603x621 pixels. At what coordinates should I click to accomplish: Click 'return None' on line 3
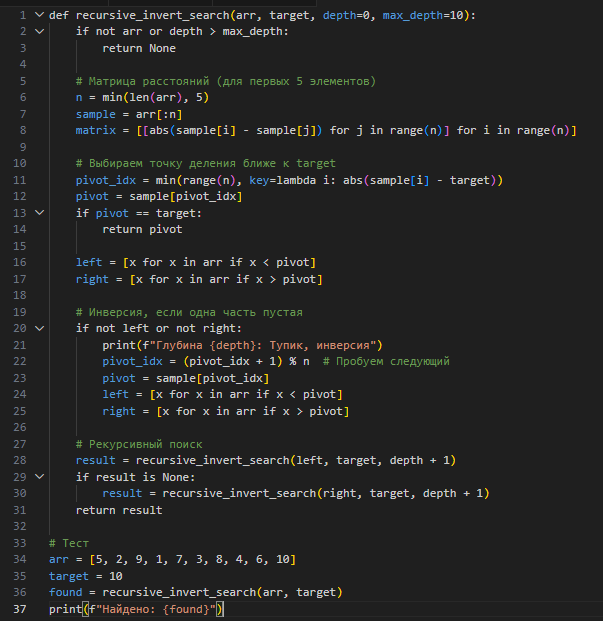click(139, 48)
